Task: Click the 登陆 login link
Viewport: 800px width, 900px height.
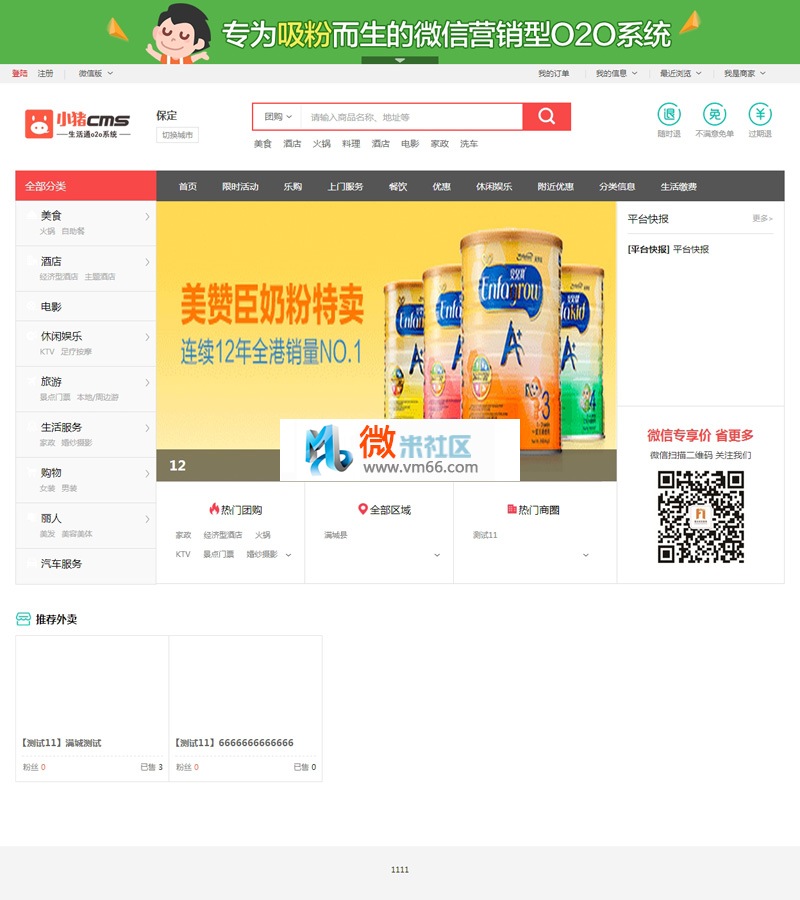Action: [20, 73]
